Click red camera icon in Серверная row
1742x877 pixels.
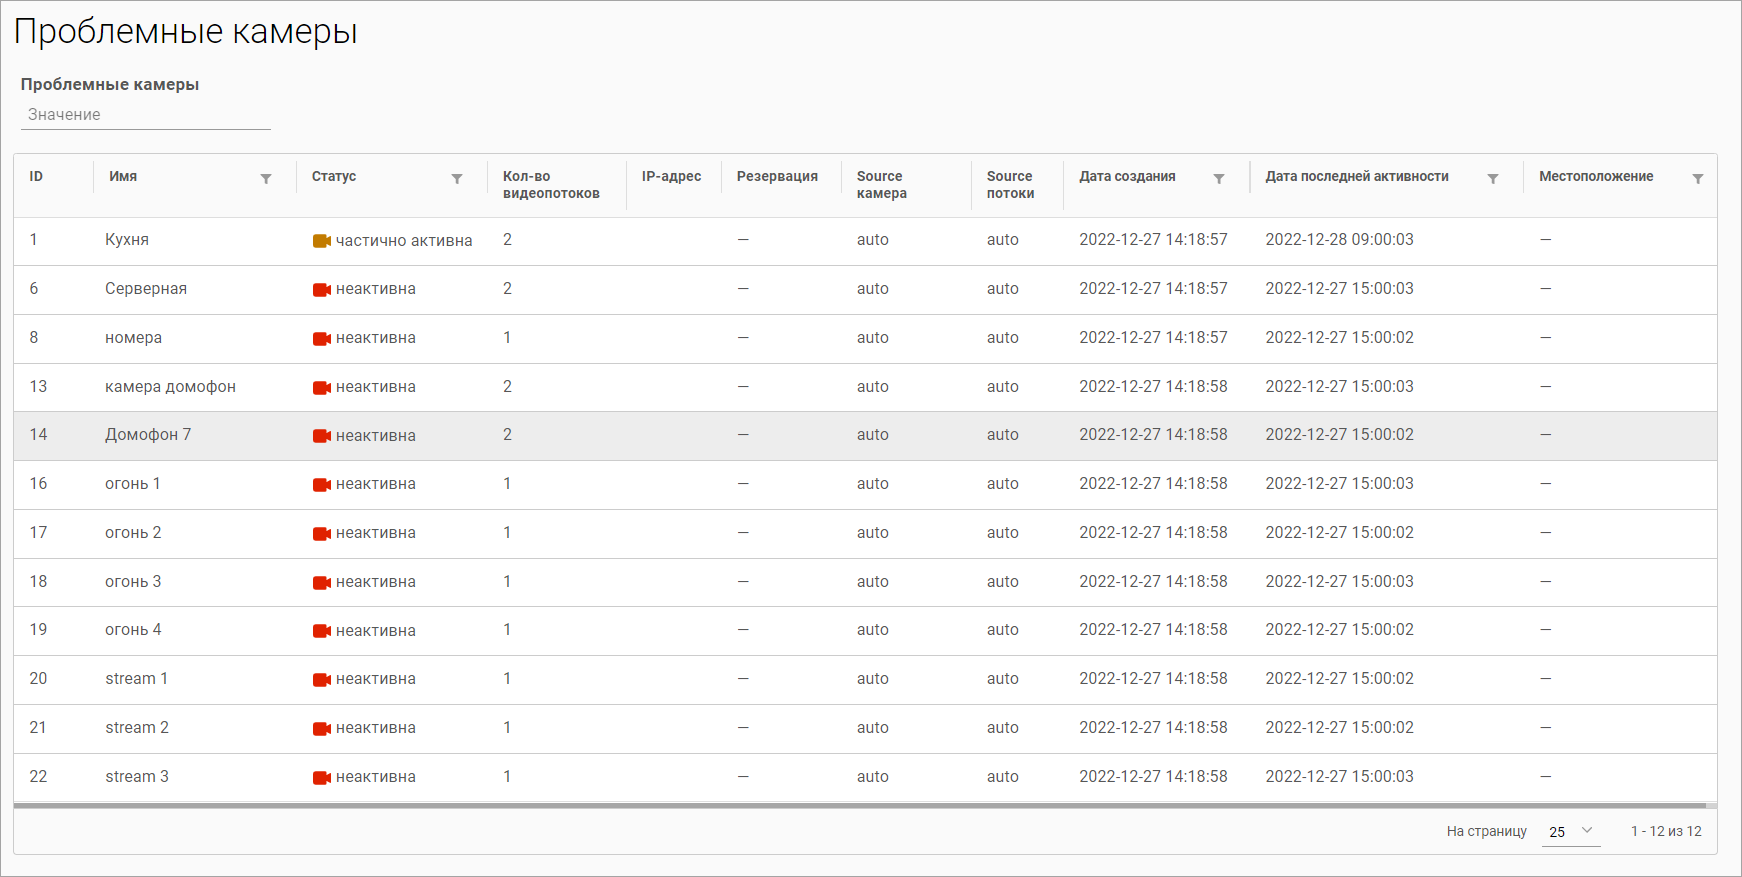tap(321, 290)
